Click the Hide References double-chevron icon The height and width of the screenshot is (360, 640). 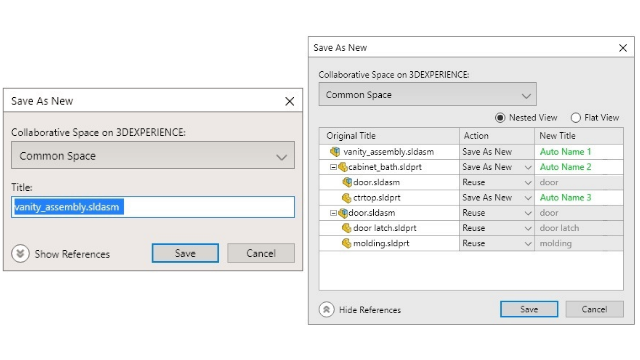tap(327, 309)
